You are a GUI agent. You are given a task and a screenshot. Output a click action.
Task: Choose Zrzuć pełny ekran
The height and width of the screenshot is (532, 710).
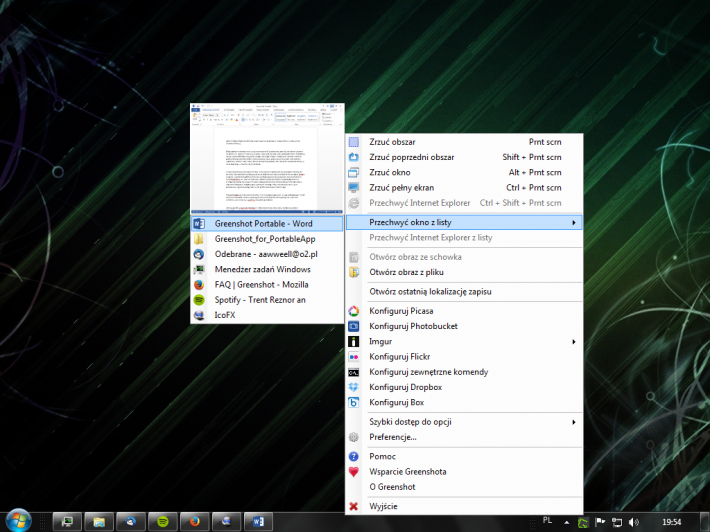coord(465,188)
